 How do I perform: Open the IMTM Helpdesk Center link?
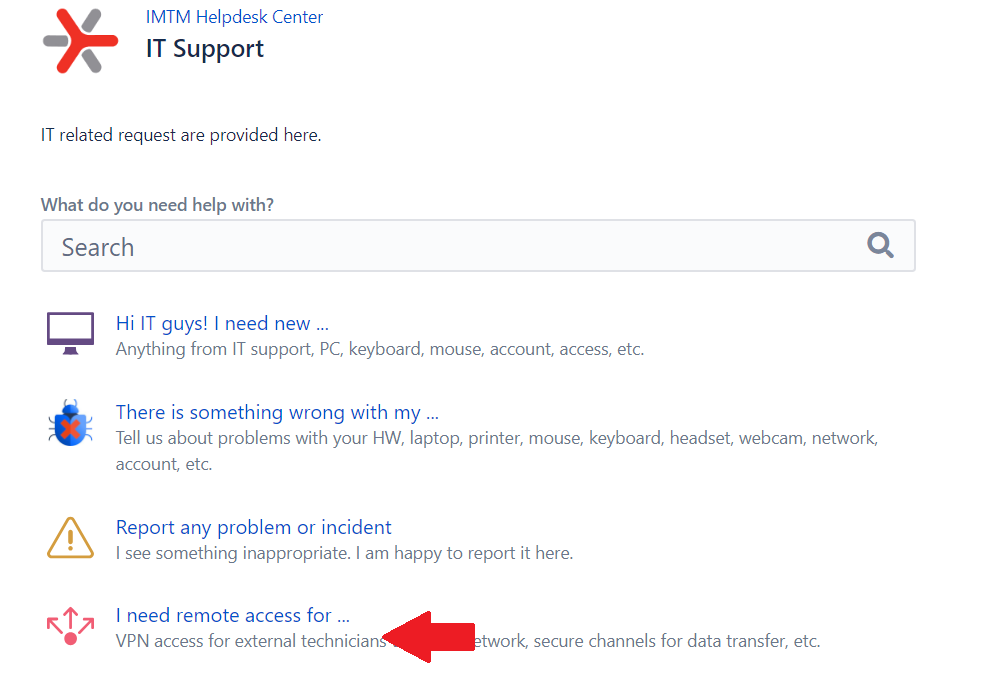pyautogui.click(x=234, y=17)
